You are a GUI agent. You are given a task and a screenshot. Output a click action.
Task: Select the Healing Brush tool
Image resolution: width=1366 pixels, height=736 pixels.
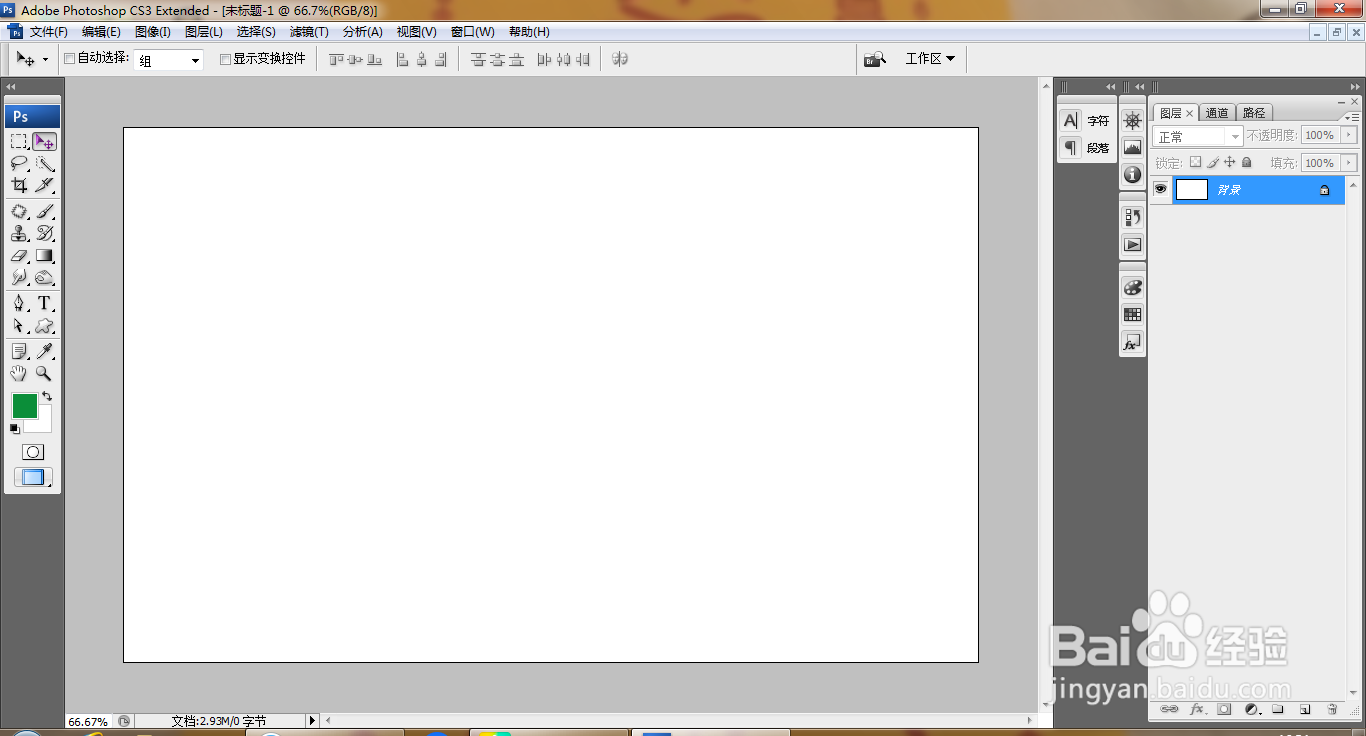(x=19, y=211)
